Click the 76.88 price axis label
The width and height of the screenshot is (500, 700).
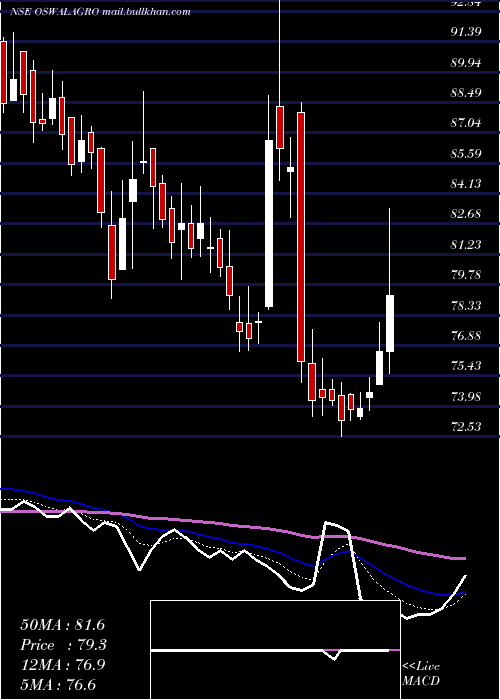point(466,335)
